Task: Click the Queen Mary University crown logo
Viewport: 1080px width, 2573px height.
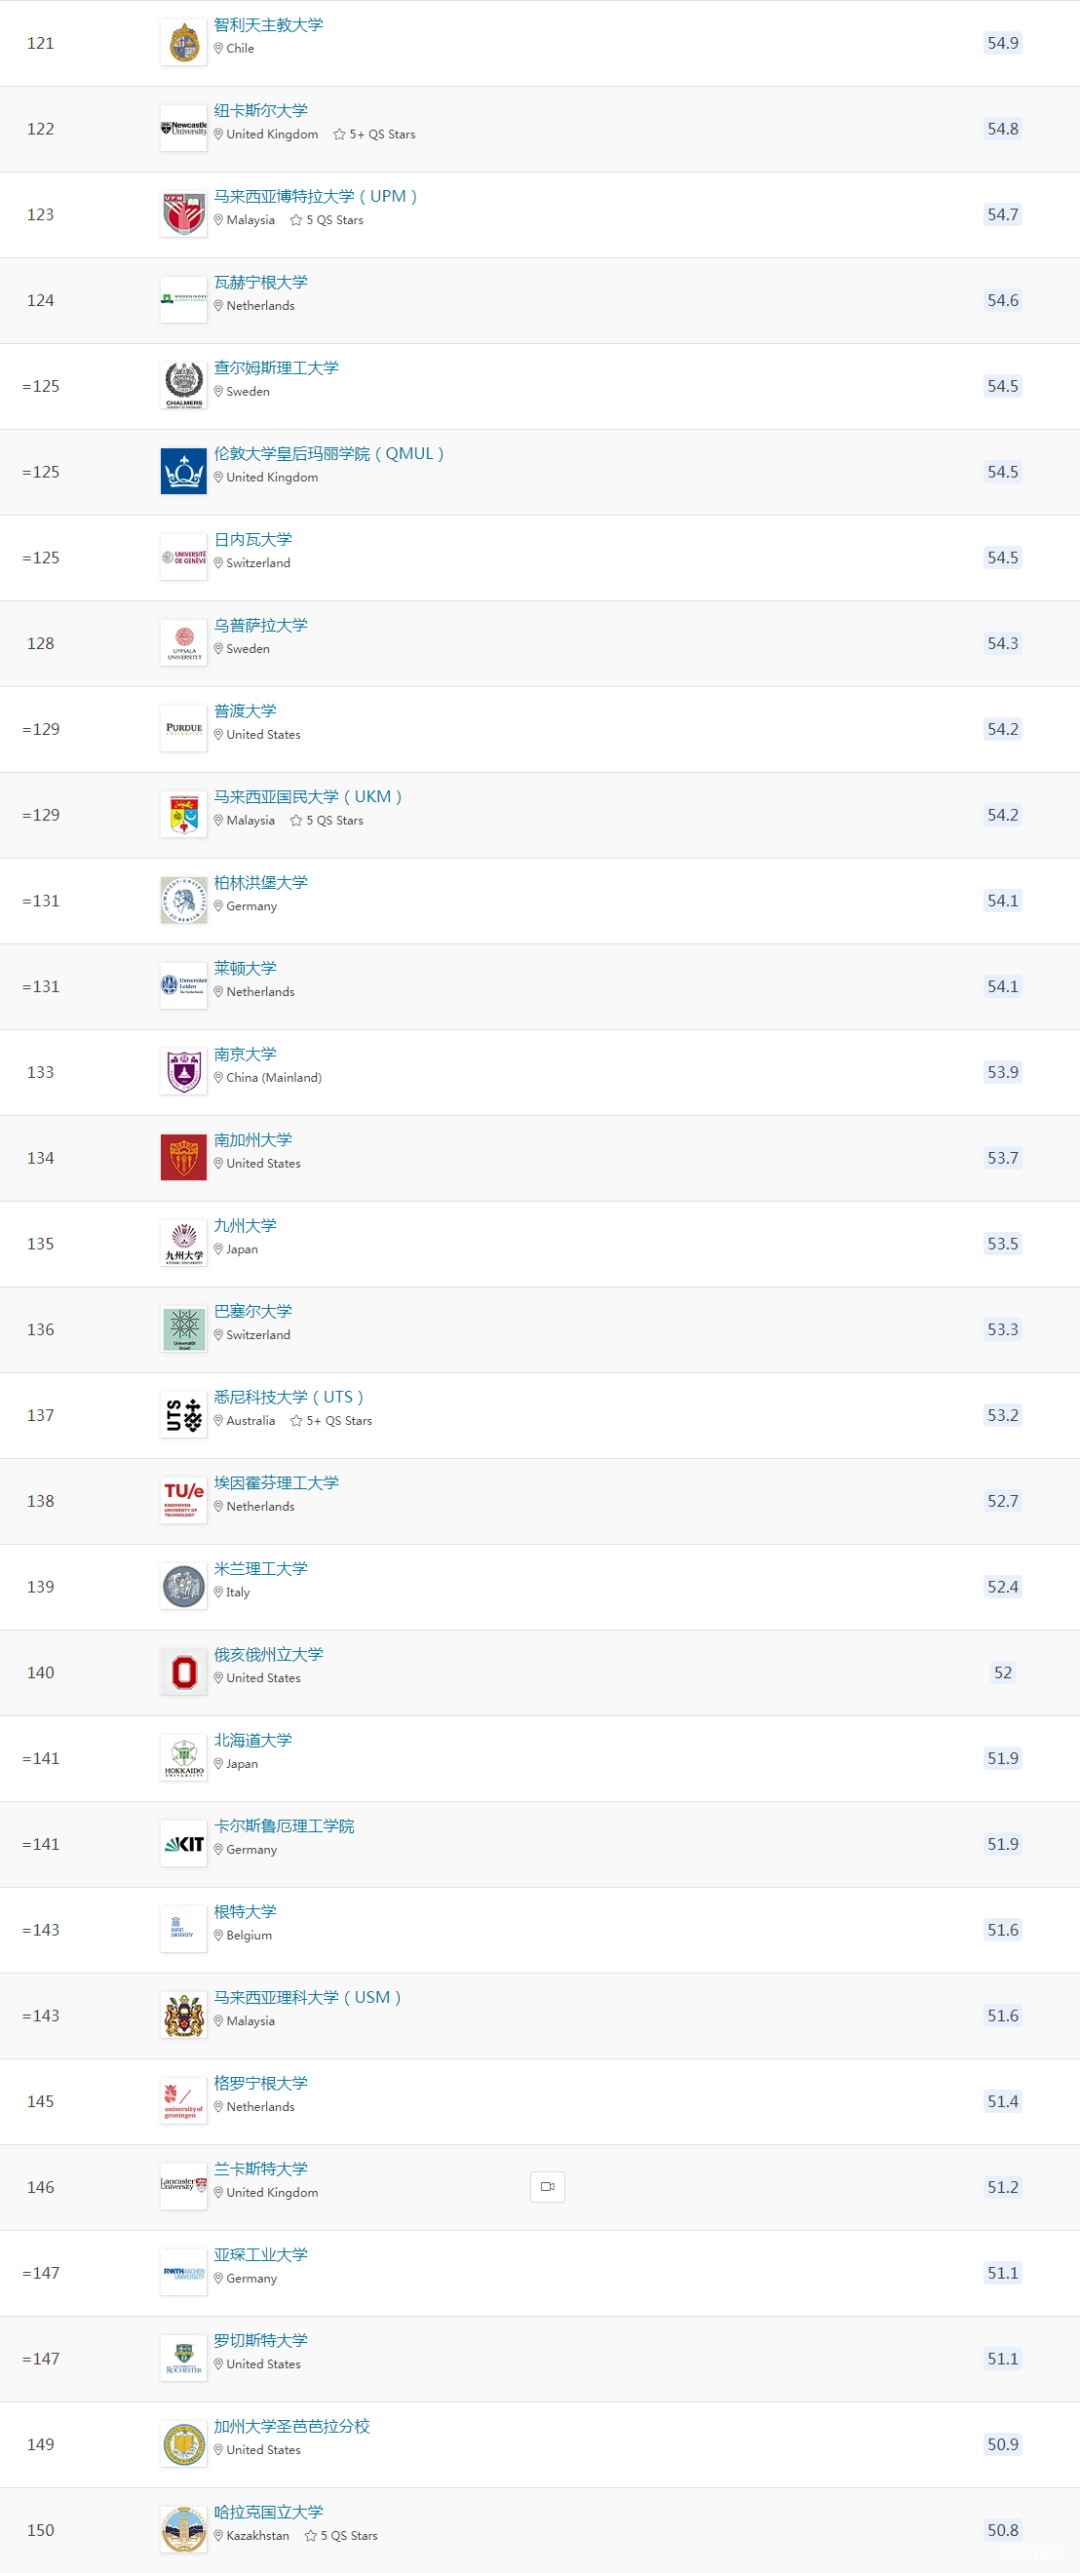Action: (184, 471)
